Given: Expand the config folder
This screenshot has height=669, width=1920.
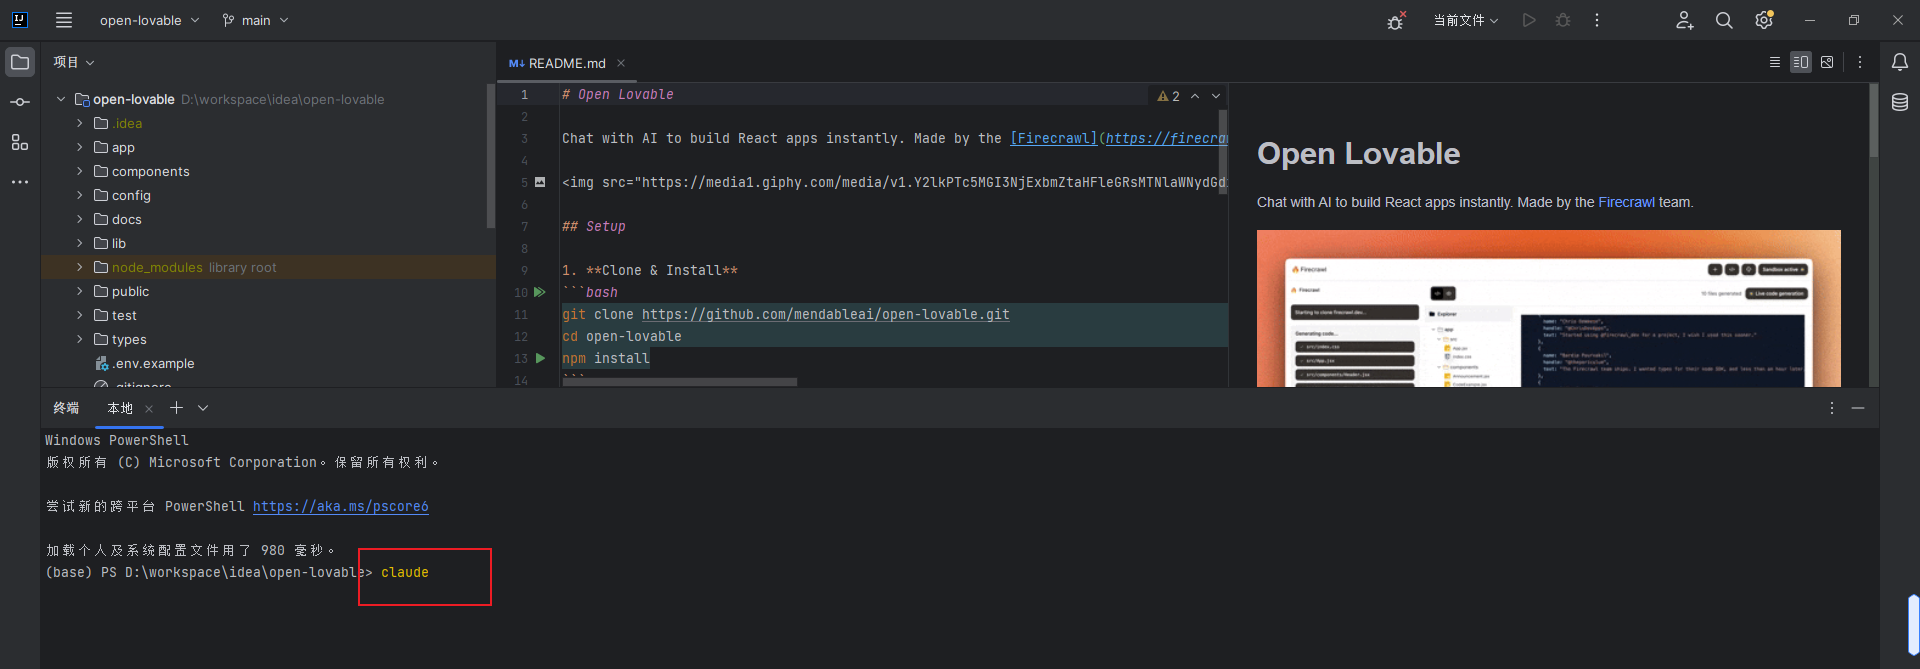Looking at the screenshot, I should pos(80,195).
